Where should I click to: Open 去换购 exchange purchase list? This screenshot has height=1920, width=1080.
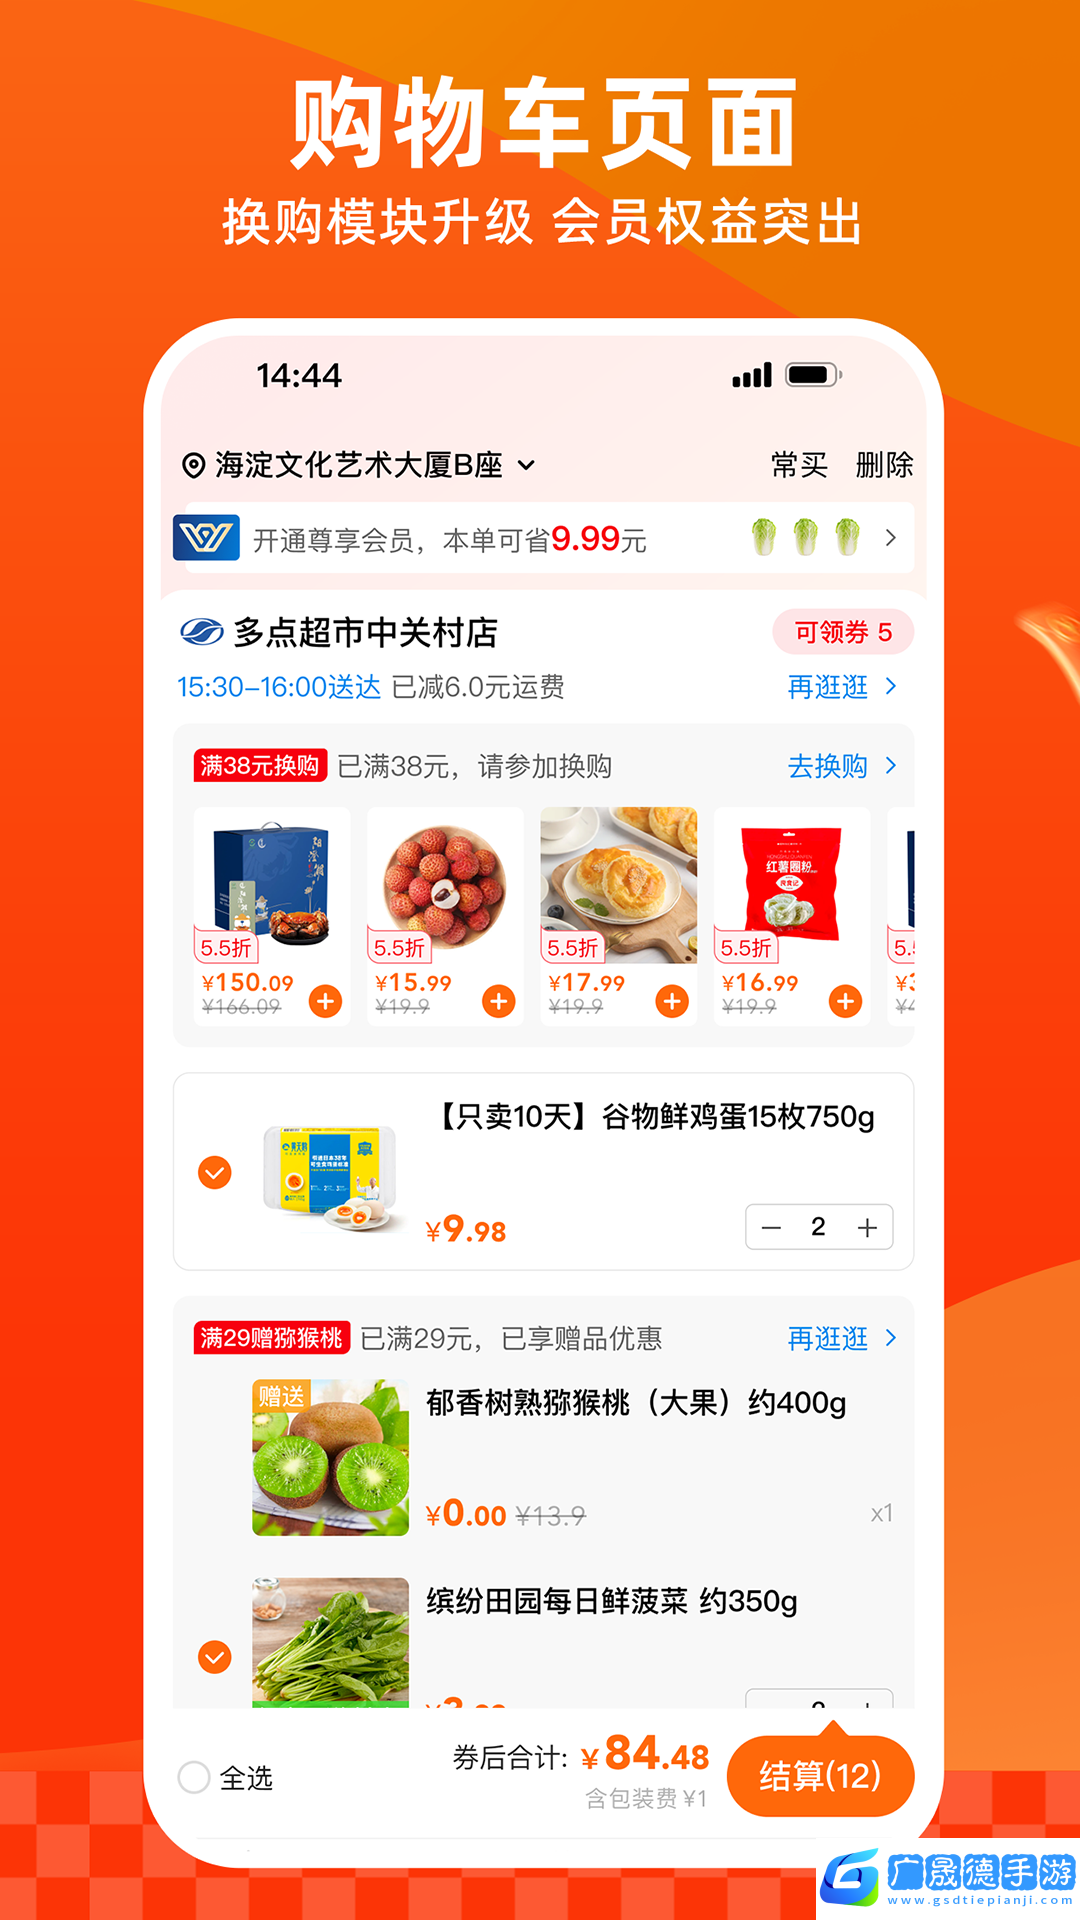pos(842,766)
